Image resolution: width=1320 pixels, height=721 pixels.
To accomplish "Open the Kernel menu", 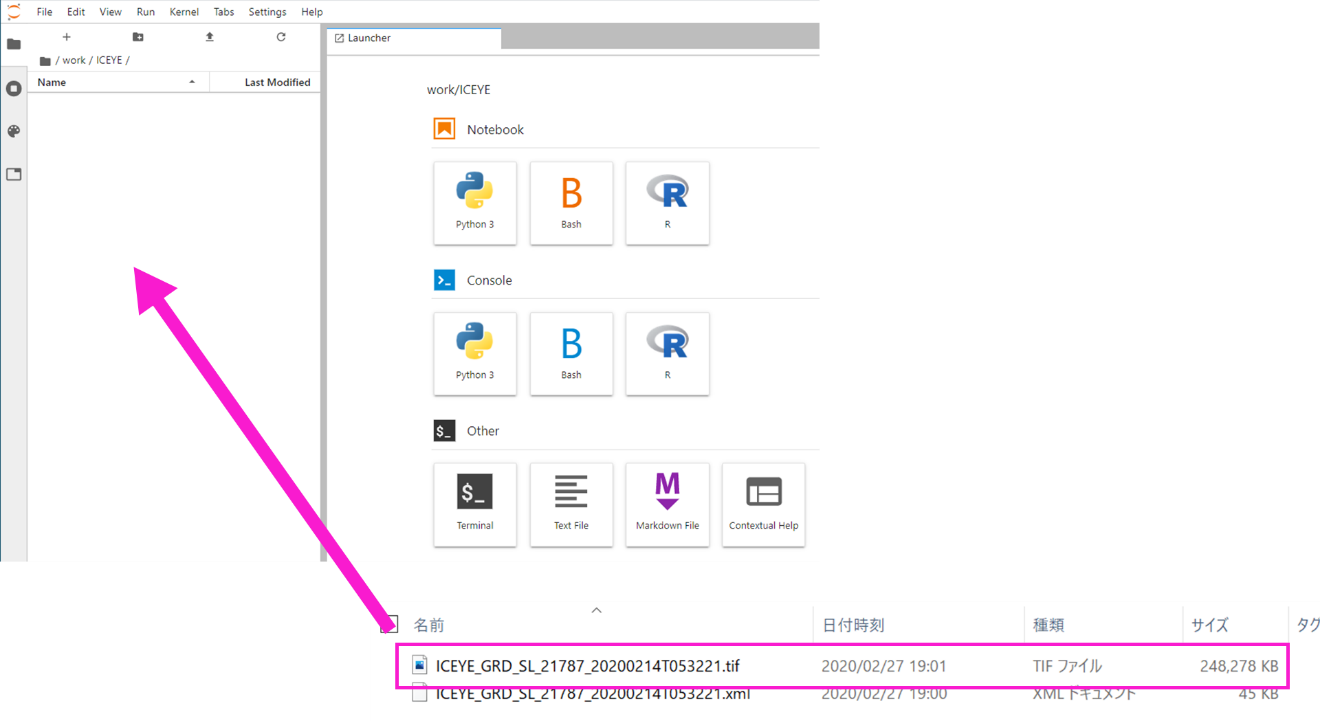I will tap(184, 12).
